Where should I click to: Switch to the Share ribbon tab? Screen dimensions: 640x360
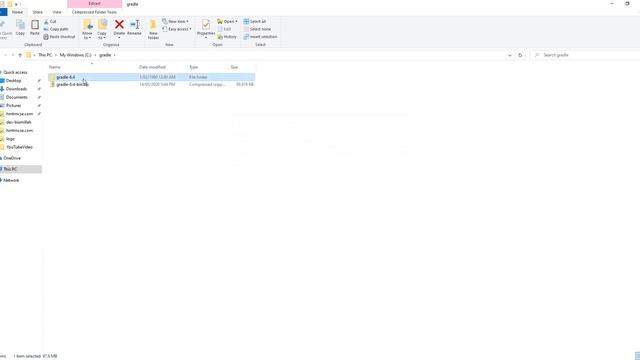(x=38, y=12)
